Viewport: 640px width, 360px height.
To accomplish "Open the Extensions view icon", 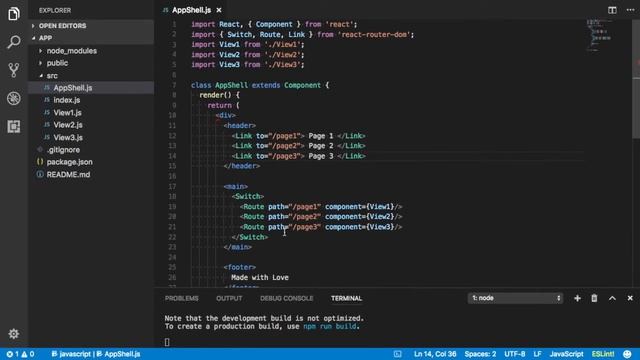I will (x=13, y=127).
